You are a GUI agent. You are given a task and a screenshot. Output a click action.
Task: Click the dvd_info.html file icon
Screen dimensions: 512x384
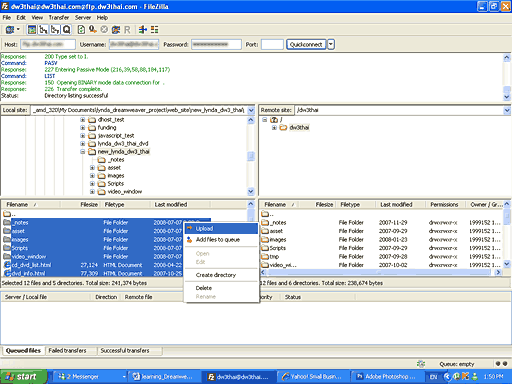[7, 273]
